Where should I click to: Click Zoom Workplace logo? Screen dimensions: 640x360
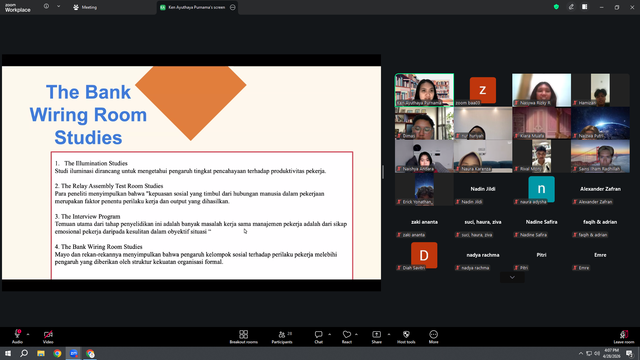pyautogui.click(x=18, y=8)
